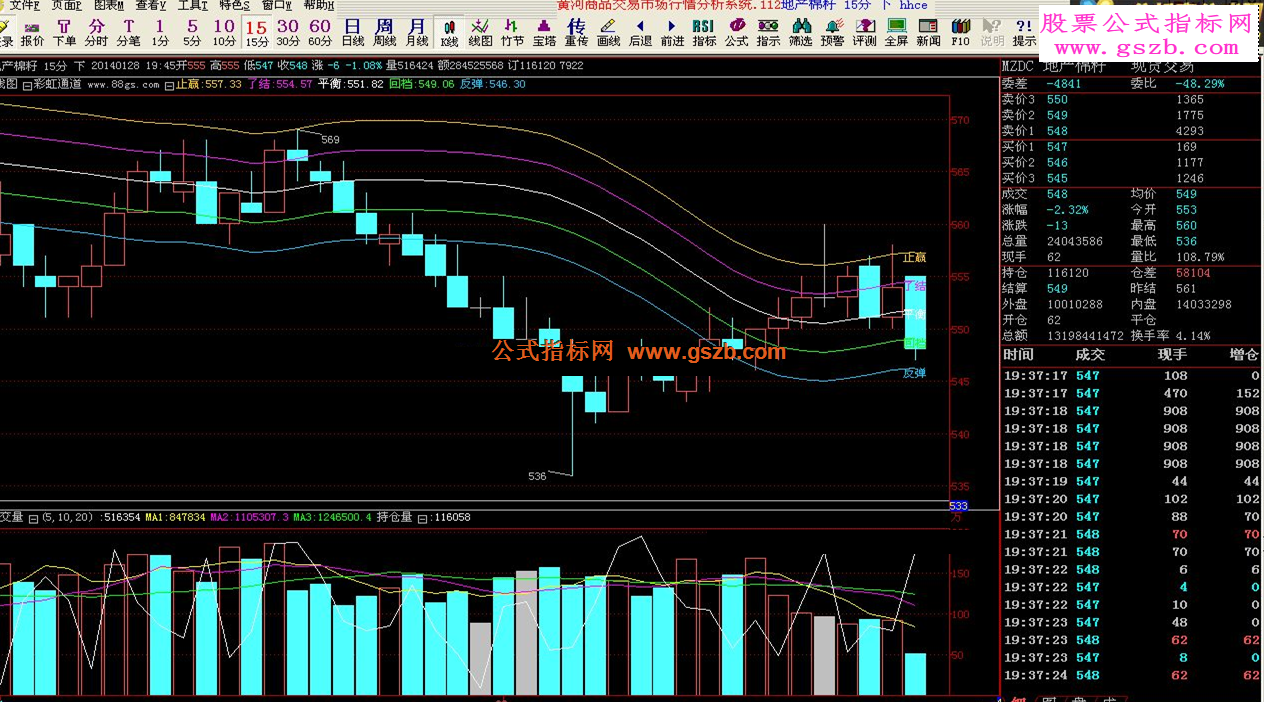Image resolution: width=1264 pixels, height=702 pixels.
Task: Open the 预警 alert bell icon
Action: pyautogui.click(x=832, y=31)
